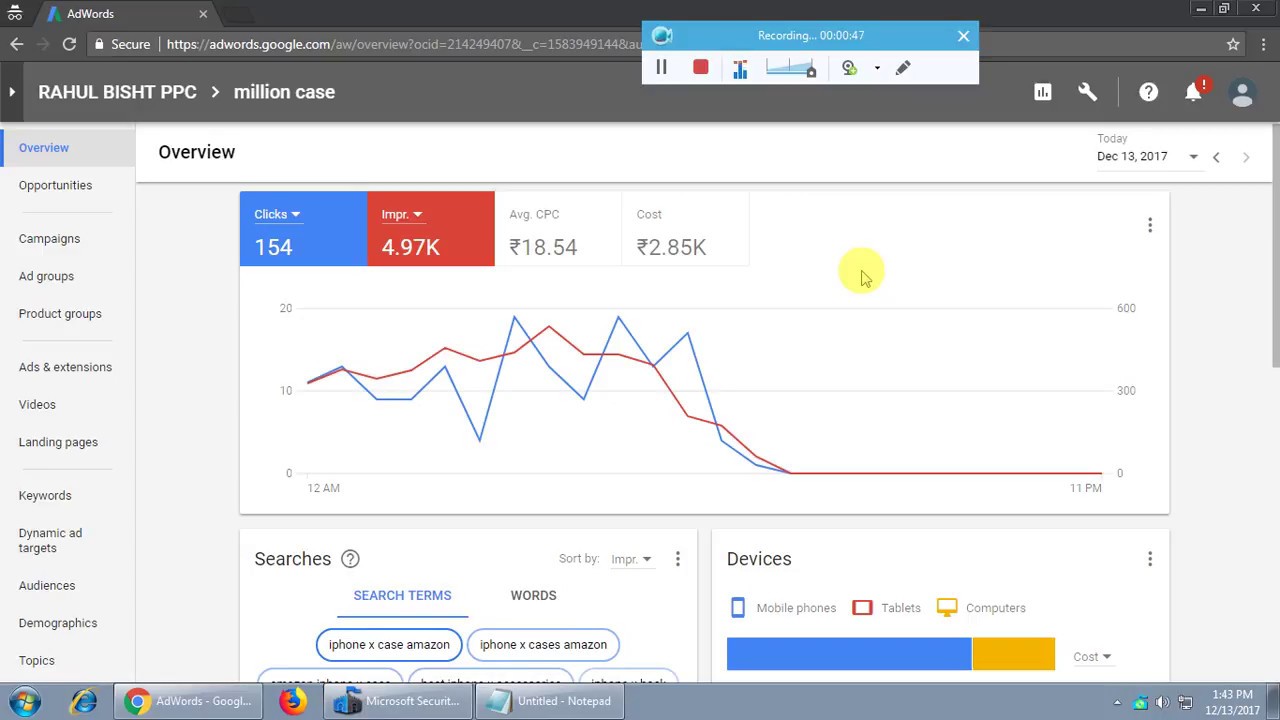Select 'iphone x case amazon' search term
This screenshot has width=1280, height=720.
click(389, 645)
